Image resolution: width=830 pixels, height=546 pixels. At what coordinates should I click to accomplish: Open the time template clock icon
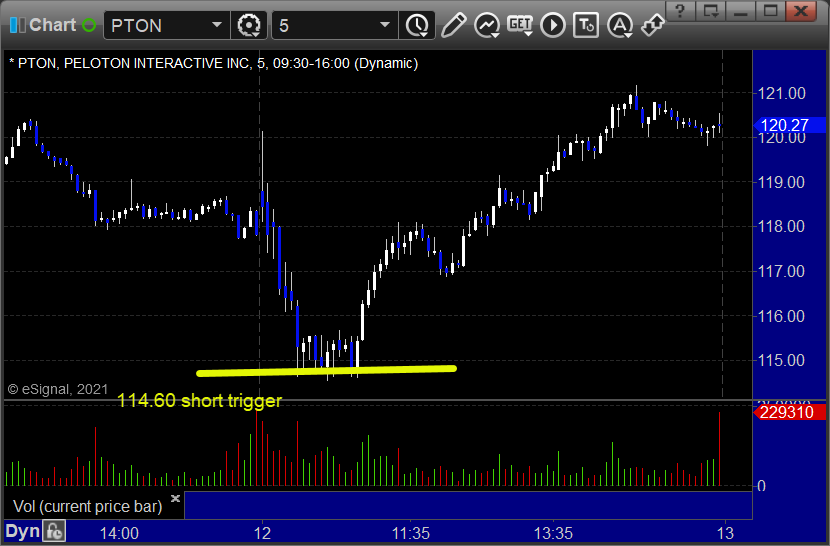[x=418, y=25]
